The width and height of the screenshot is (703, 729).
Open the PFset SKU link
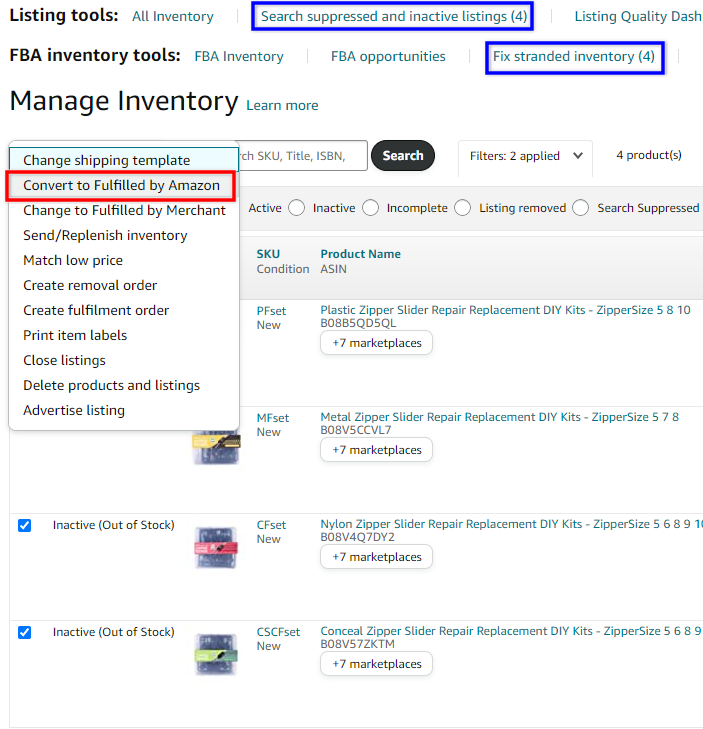pos(272,311)
